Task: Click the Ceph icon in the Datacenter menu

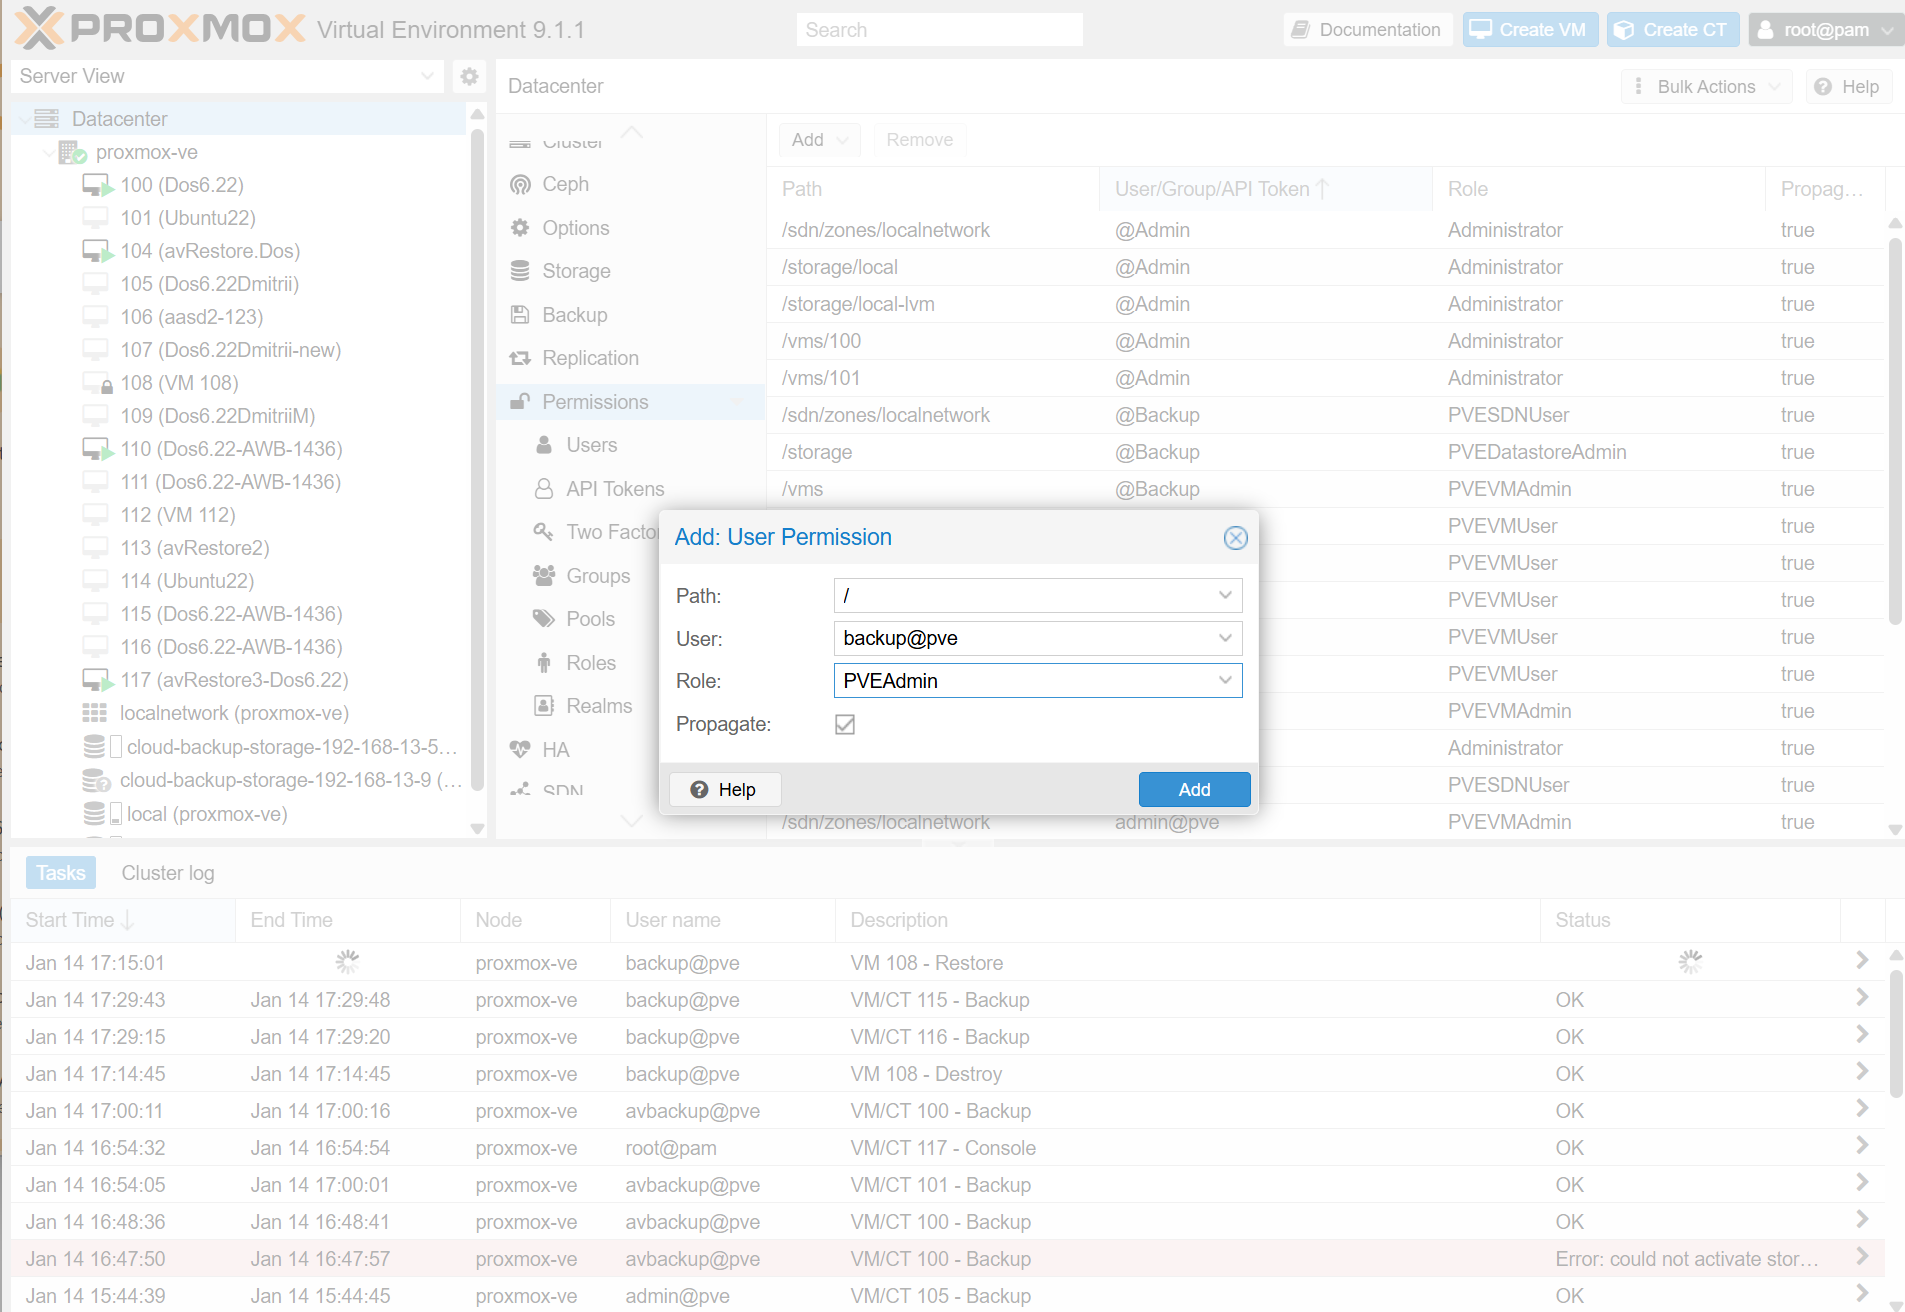Action: (520, 185)
